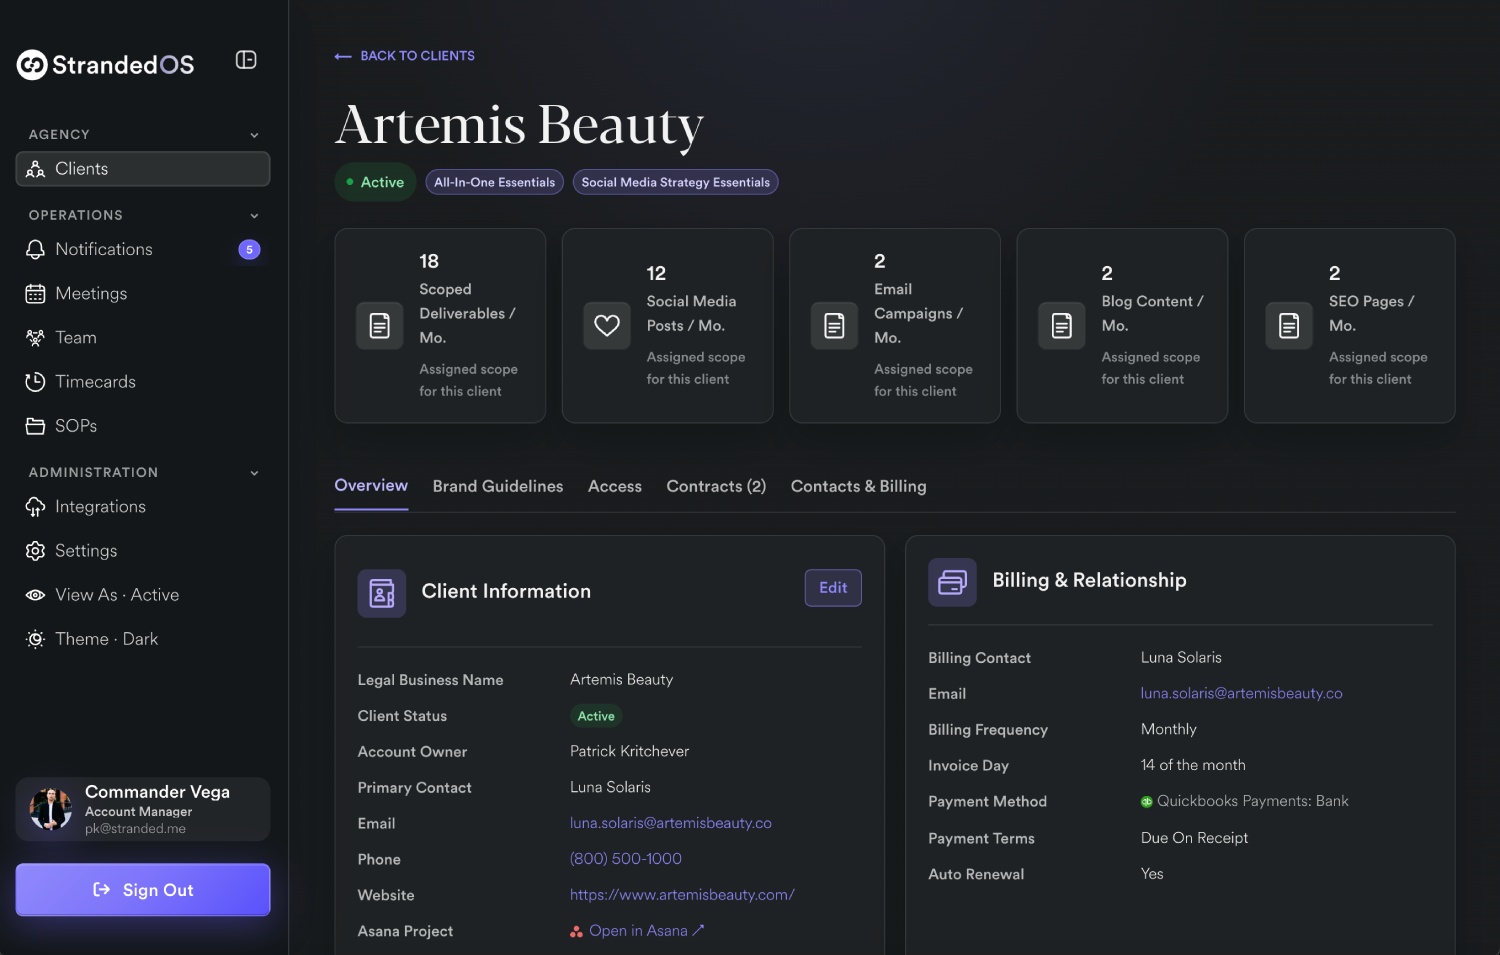The image size is (1500, 955).
Task: Switch to the Access tab
Action: pyautogui.click(x=615, y=487)
